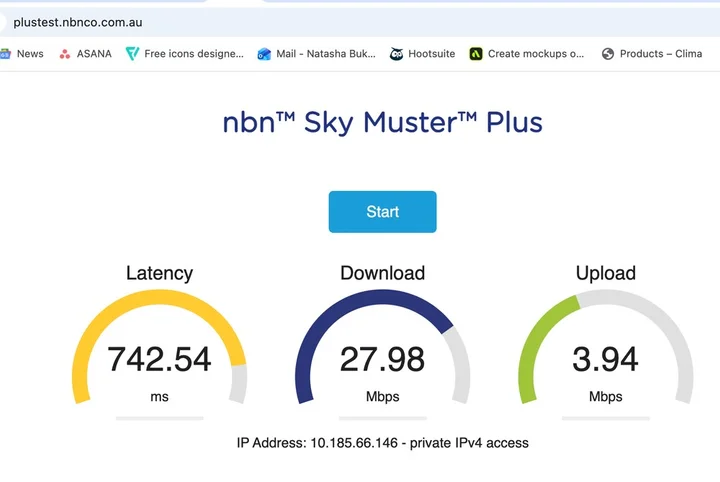This screenshot has height=482, width=720.
Task: Select the Hootsuite bookmark text
Action: (x=432, y=54)
